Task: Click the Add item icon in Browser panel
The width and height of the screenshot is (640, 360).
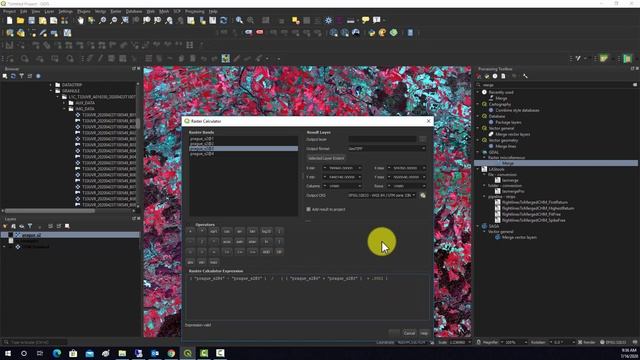Action: 5,76
